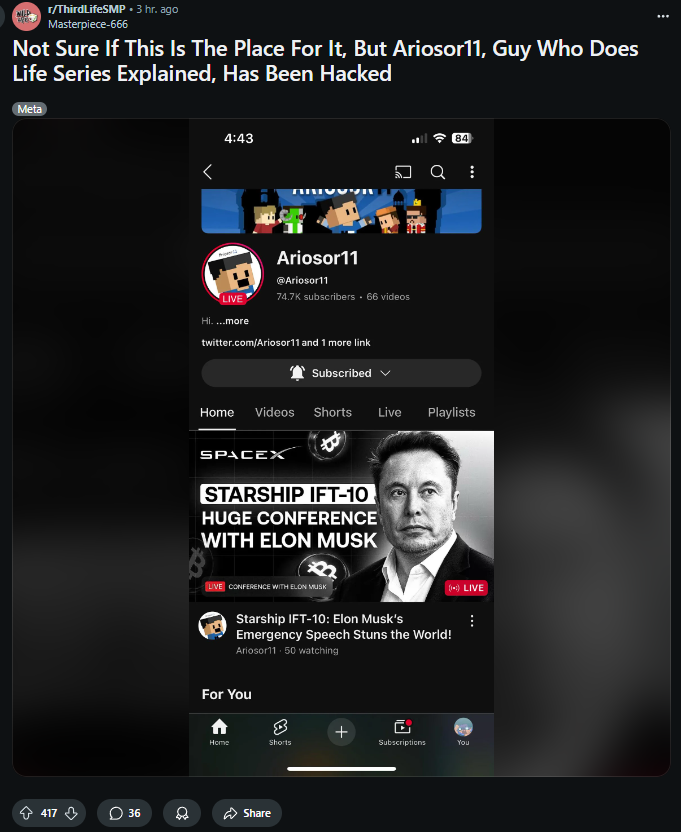
Task: Switch to the Playlists channel tab
Action: point(452,412)
